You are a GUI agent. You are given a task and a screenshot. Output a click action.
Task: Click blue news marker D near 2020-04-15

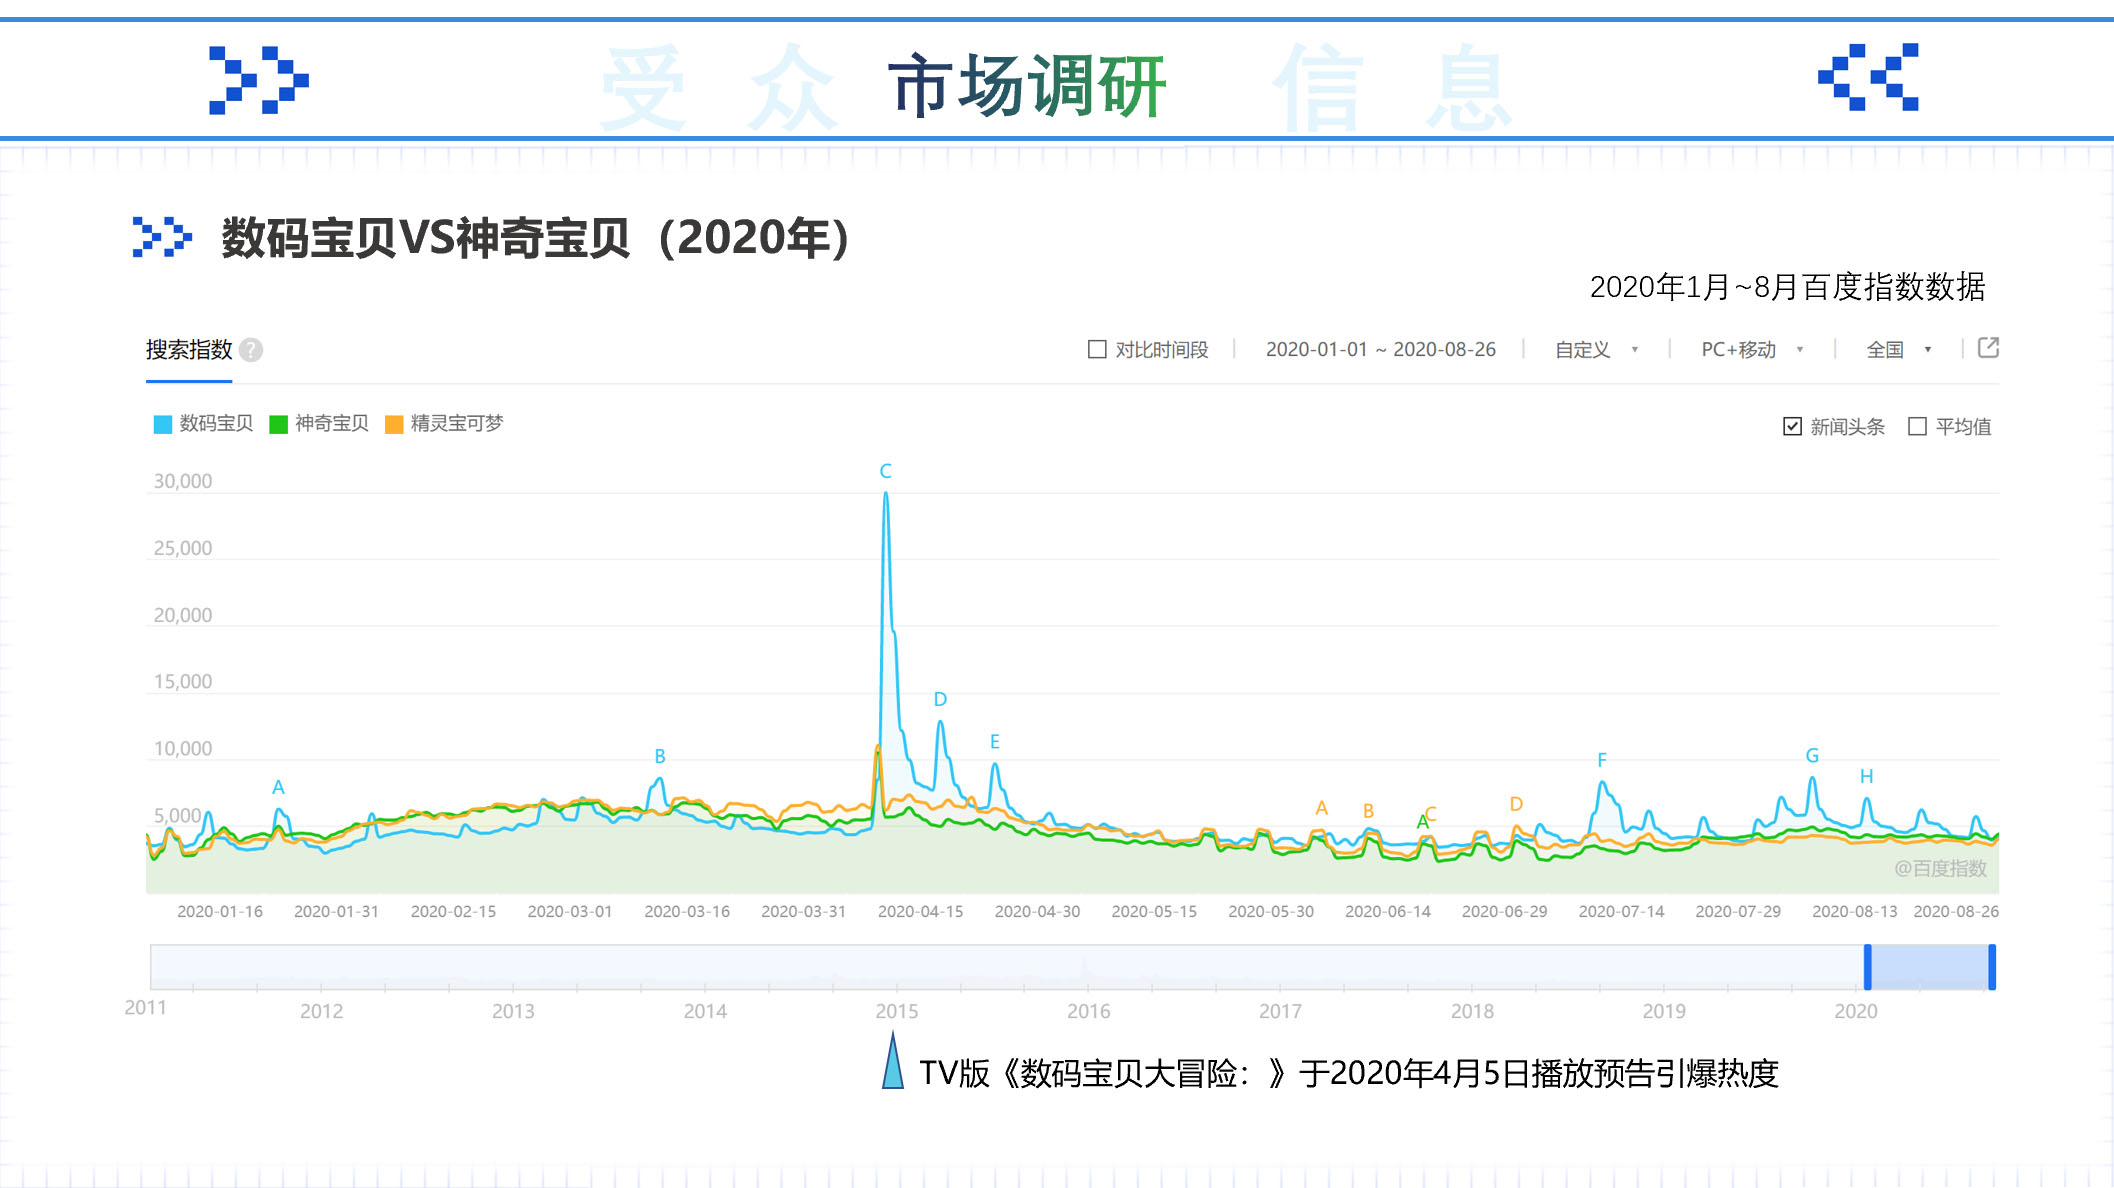(x=940, y=699)
